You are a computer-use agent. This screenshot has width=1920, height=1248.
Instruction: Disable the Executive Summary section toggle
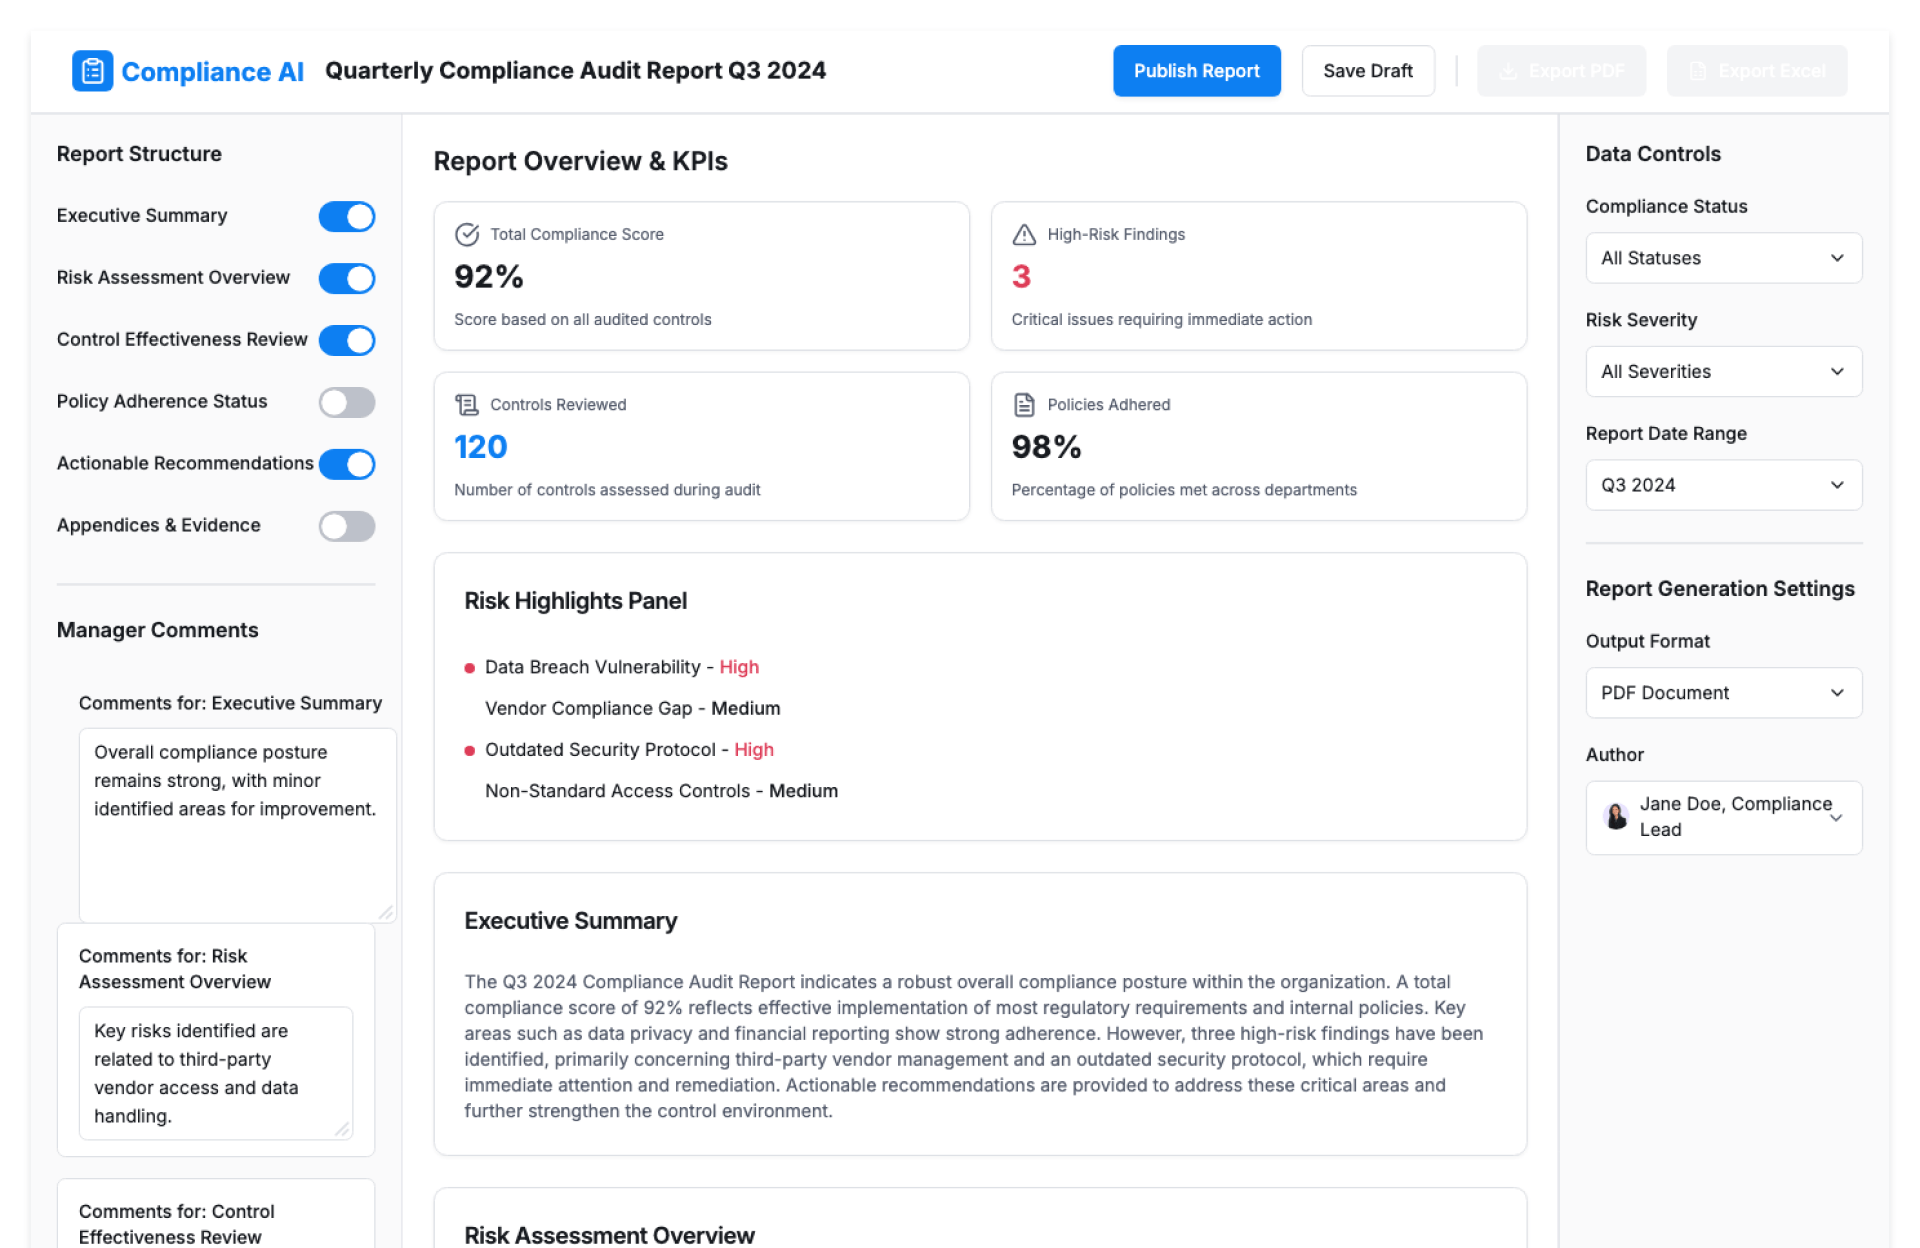pos(347,216)
